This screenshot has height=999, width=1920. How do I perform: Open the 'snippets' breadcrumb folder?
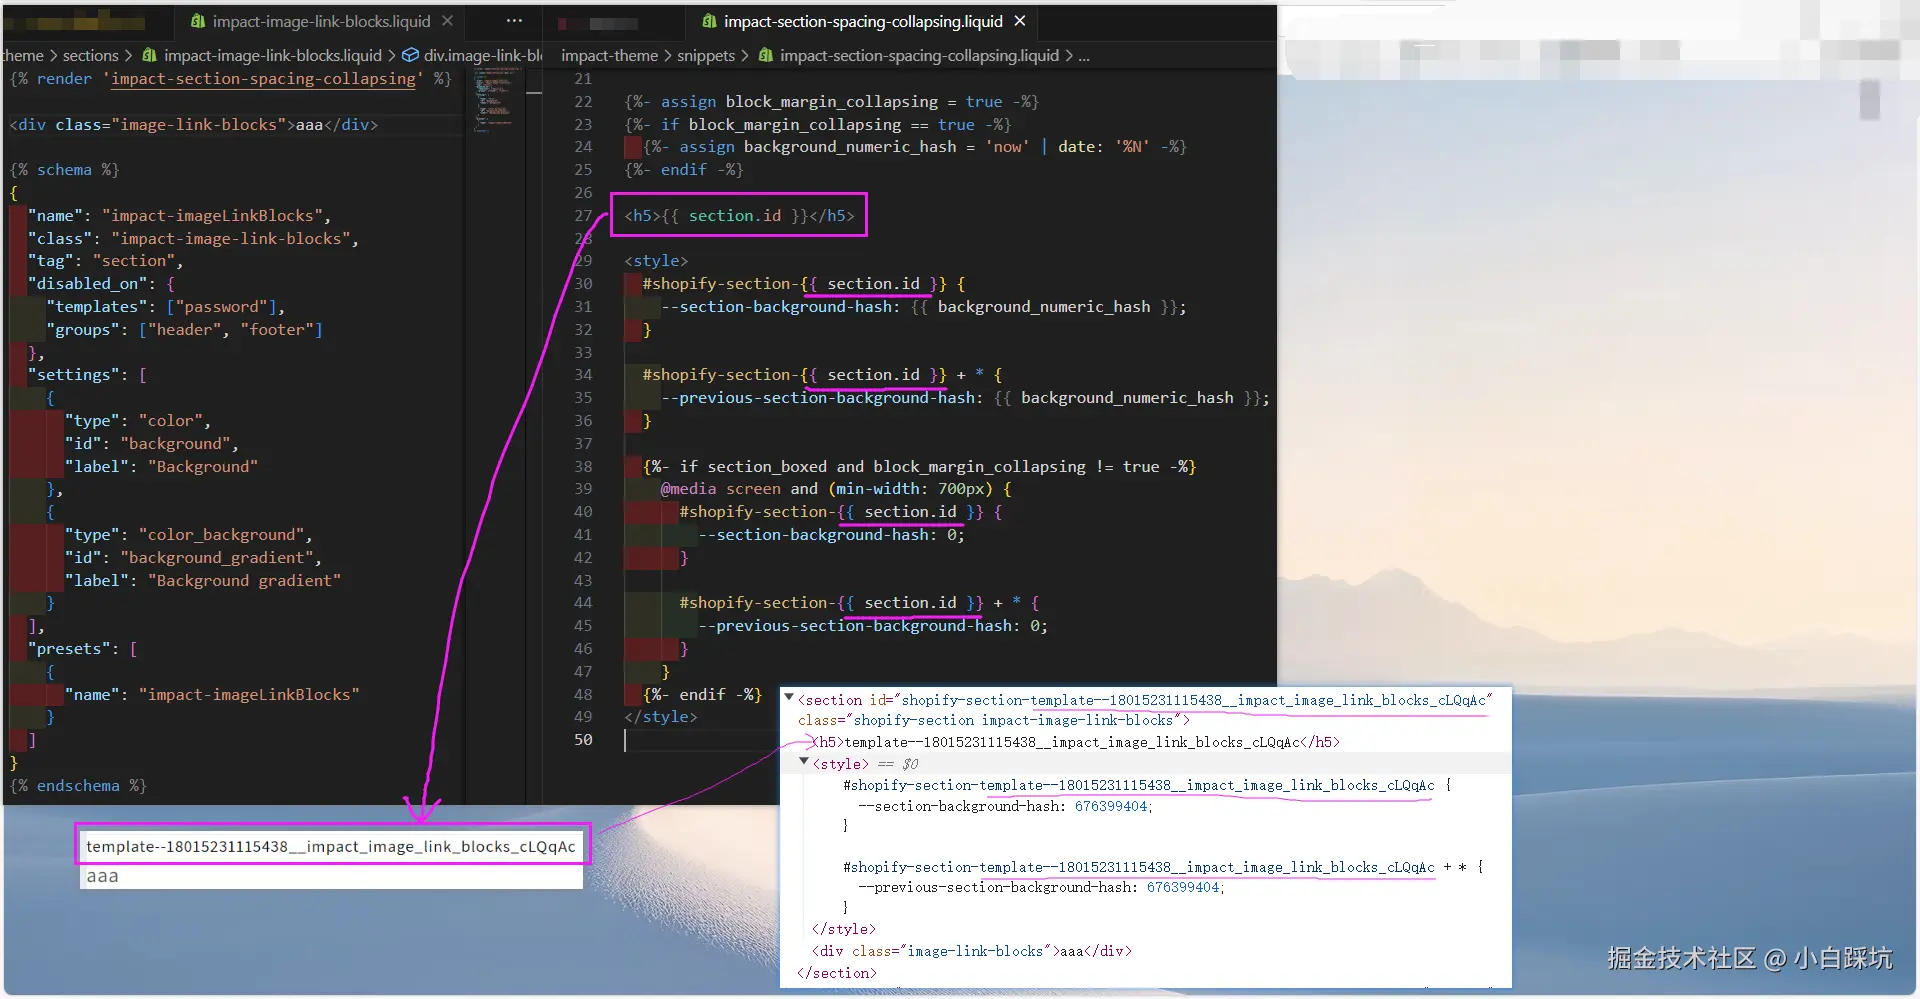click(705, 55)
